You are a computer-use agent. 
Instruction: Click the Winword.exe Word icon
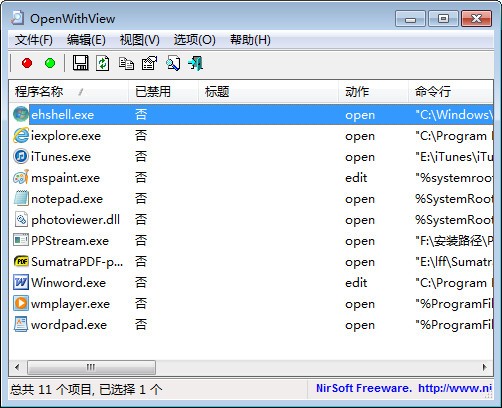(x=21, y=282)
